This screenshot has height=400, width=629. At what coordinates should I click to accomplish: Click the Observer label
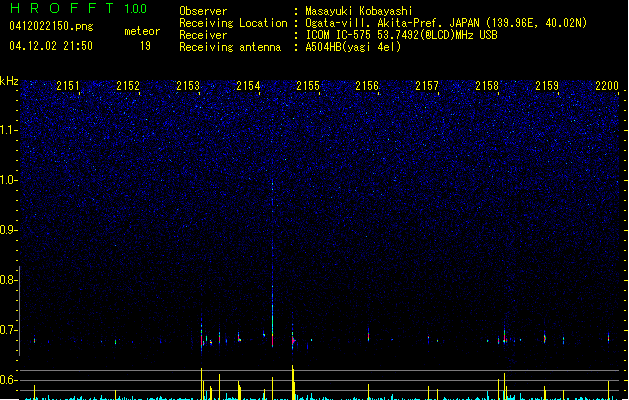pos(203,11)
